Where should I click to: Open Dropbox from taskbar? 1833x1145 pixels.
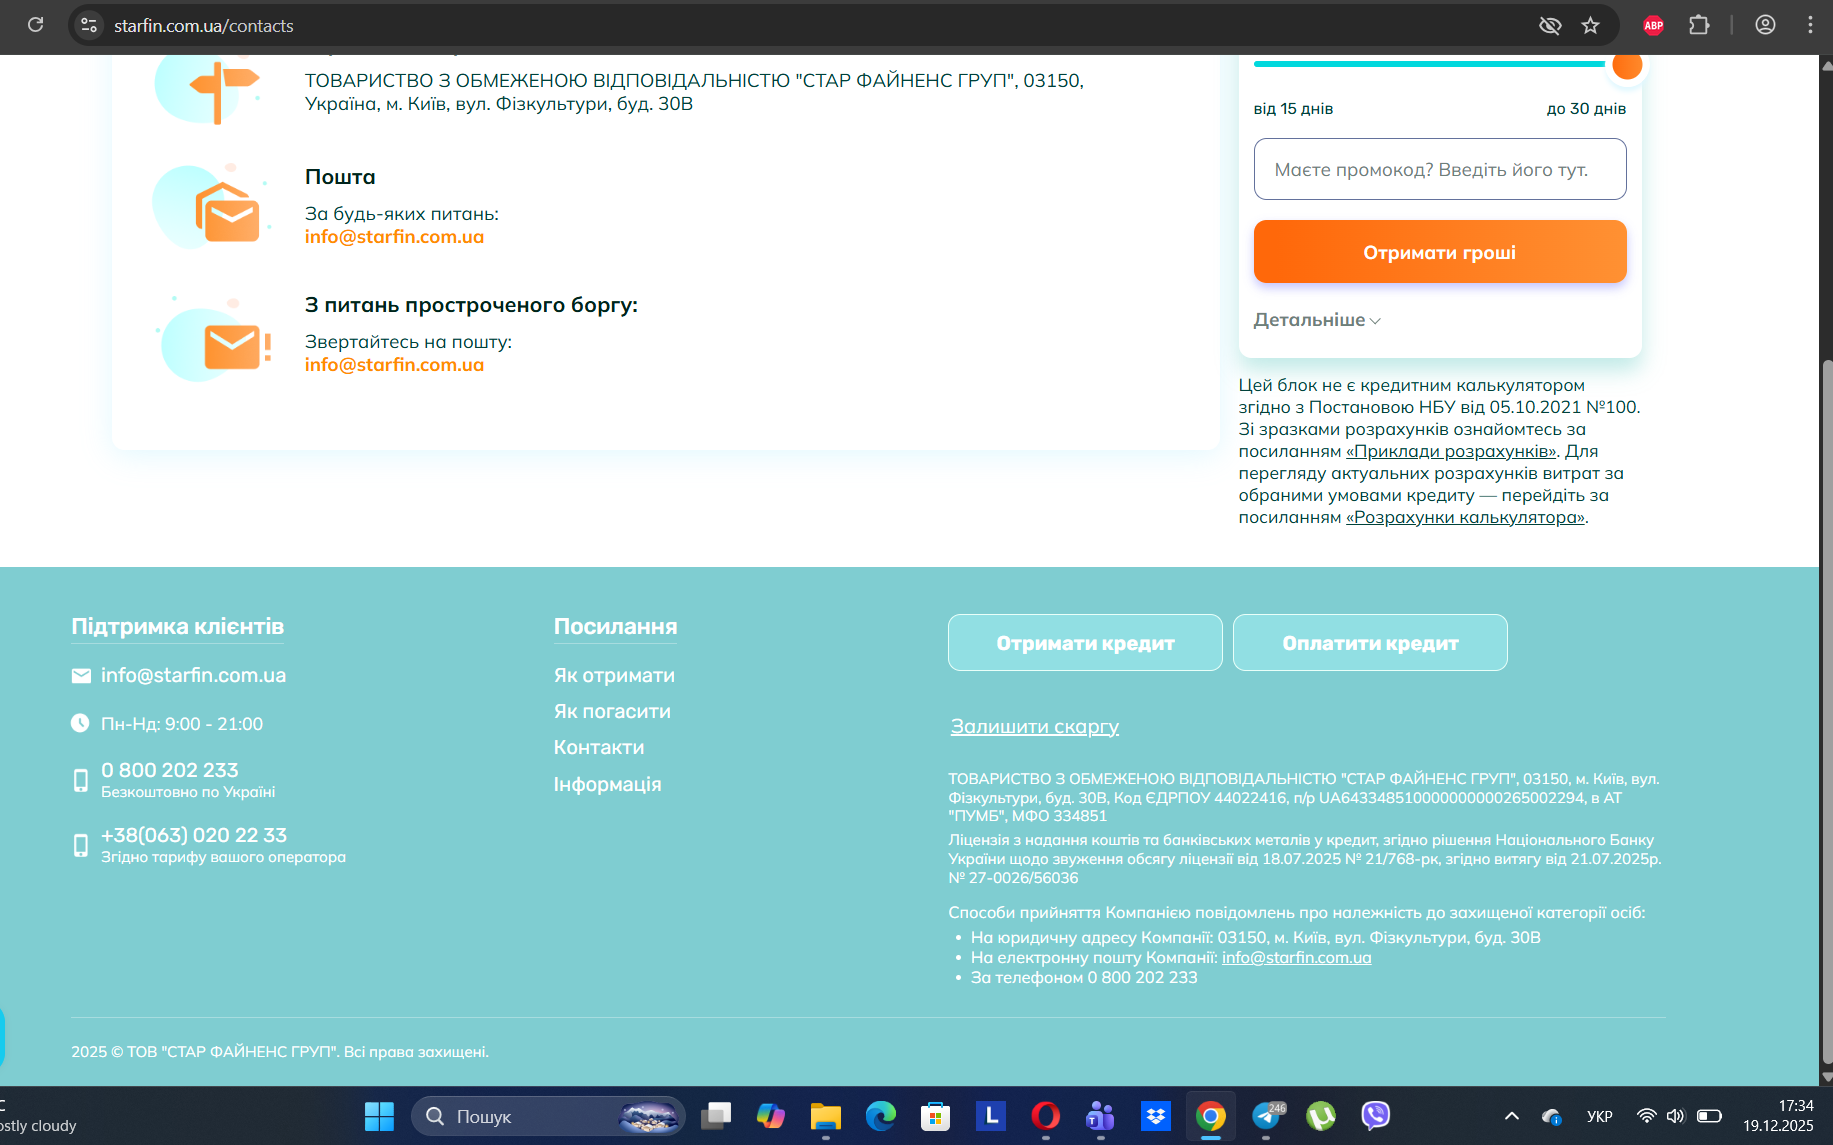pyautogui.click(x=1156, y=1116)
